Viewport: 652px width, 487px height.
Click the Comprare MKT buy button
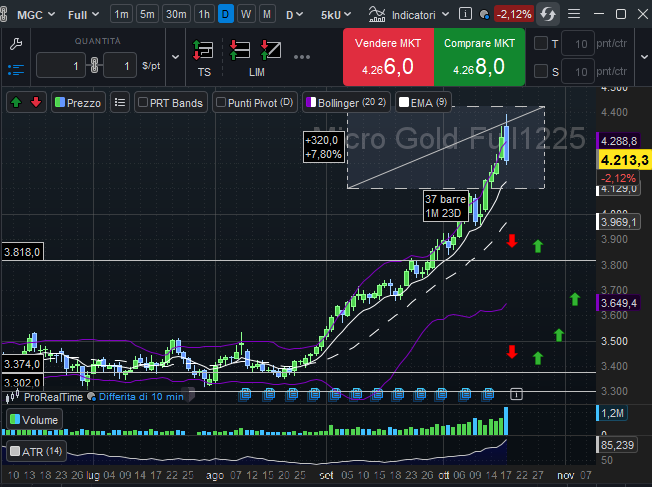479,58
